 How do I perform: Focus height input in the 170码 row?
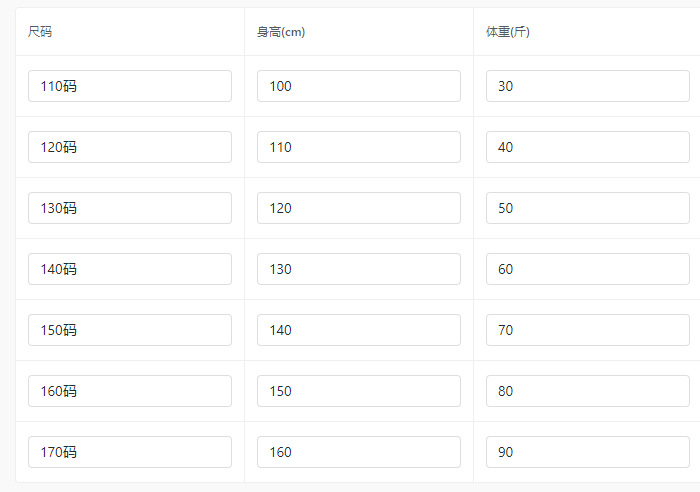[x=358, y=452]
